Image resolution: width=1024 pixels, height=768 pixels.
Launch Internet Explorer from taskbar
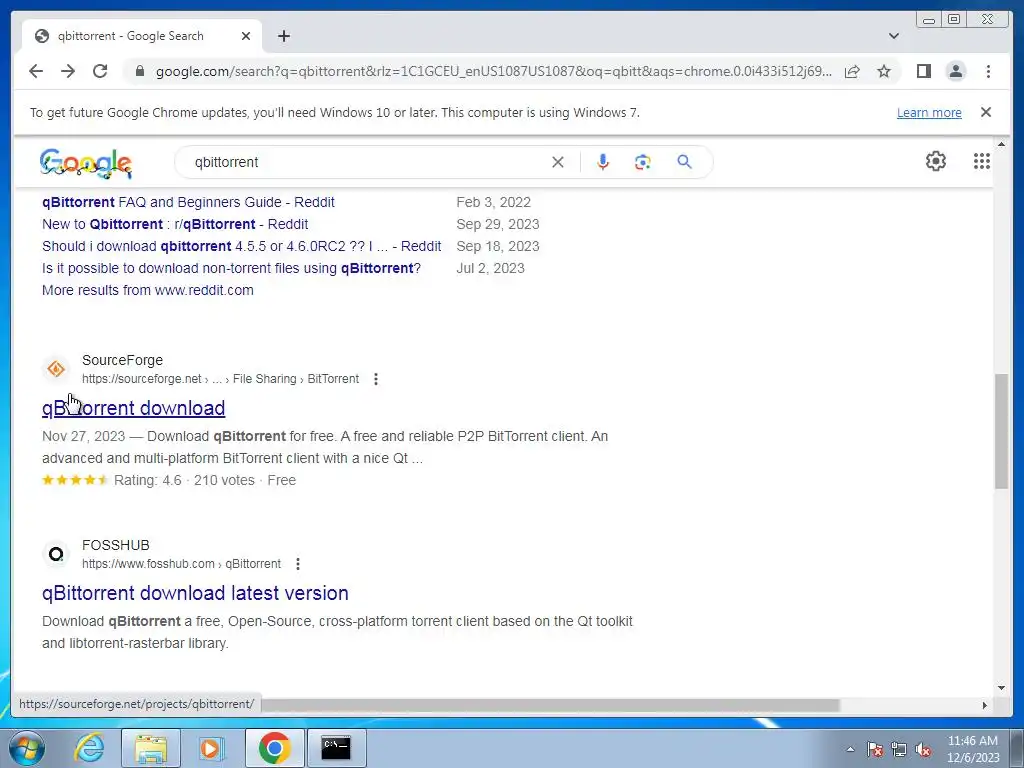(89, 748)
